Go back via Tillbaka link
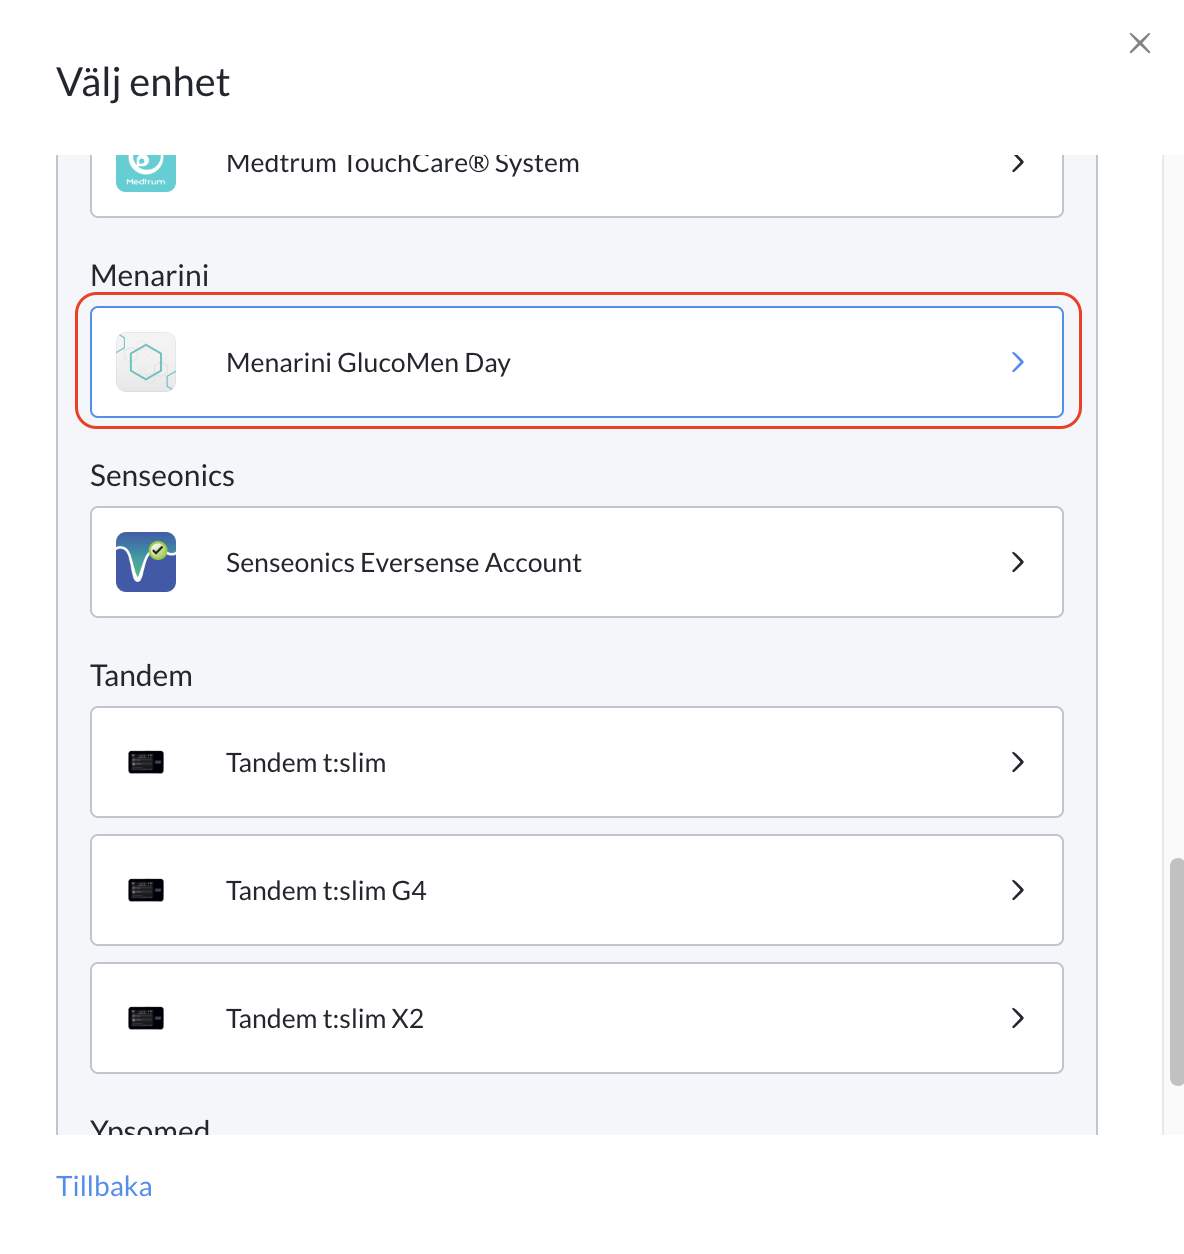The image size is (1184, 1254). coord(104,1186)
